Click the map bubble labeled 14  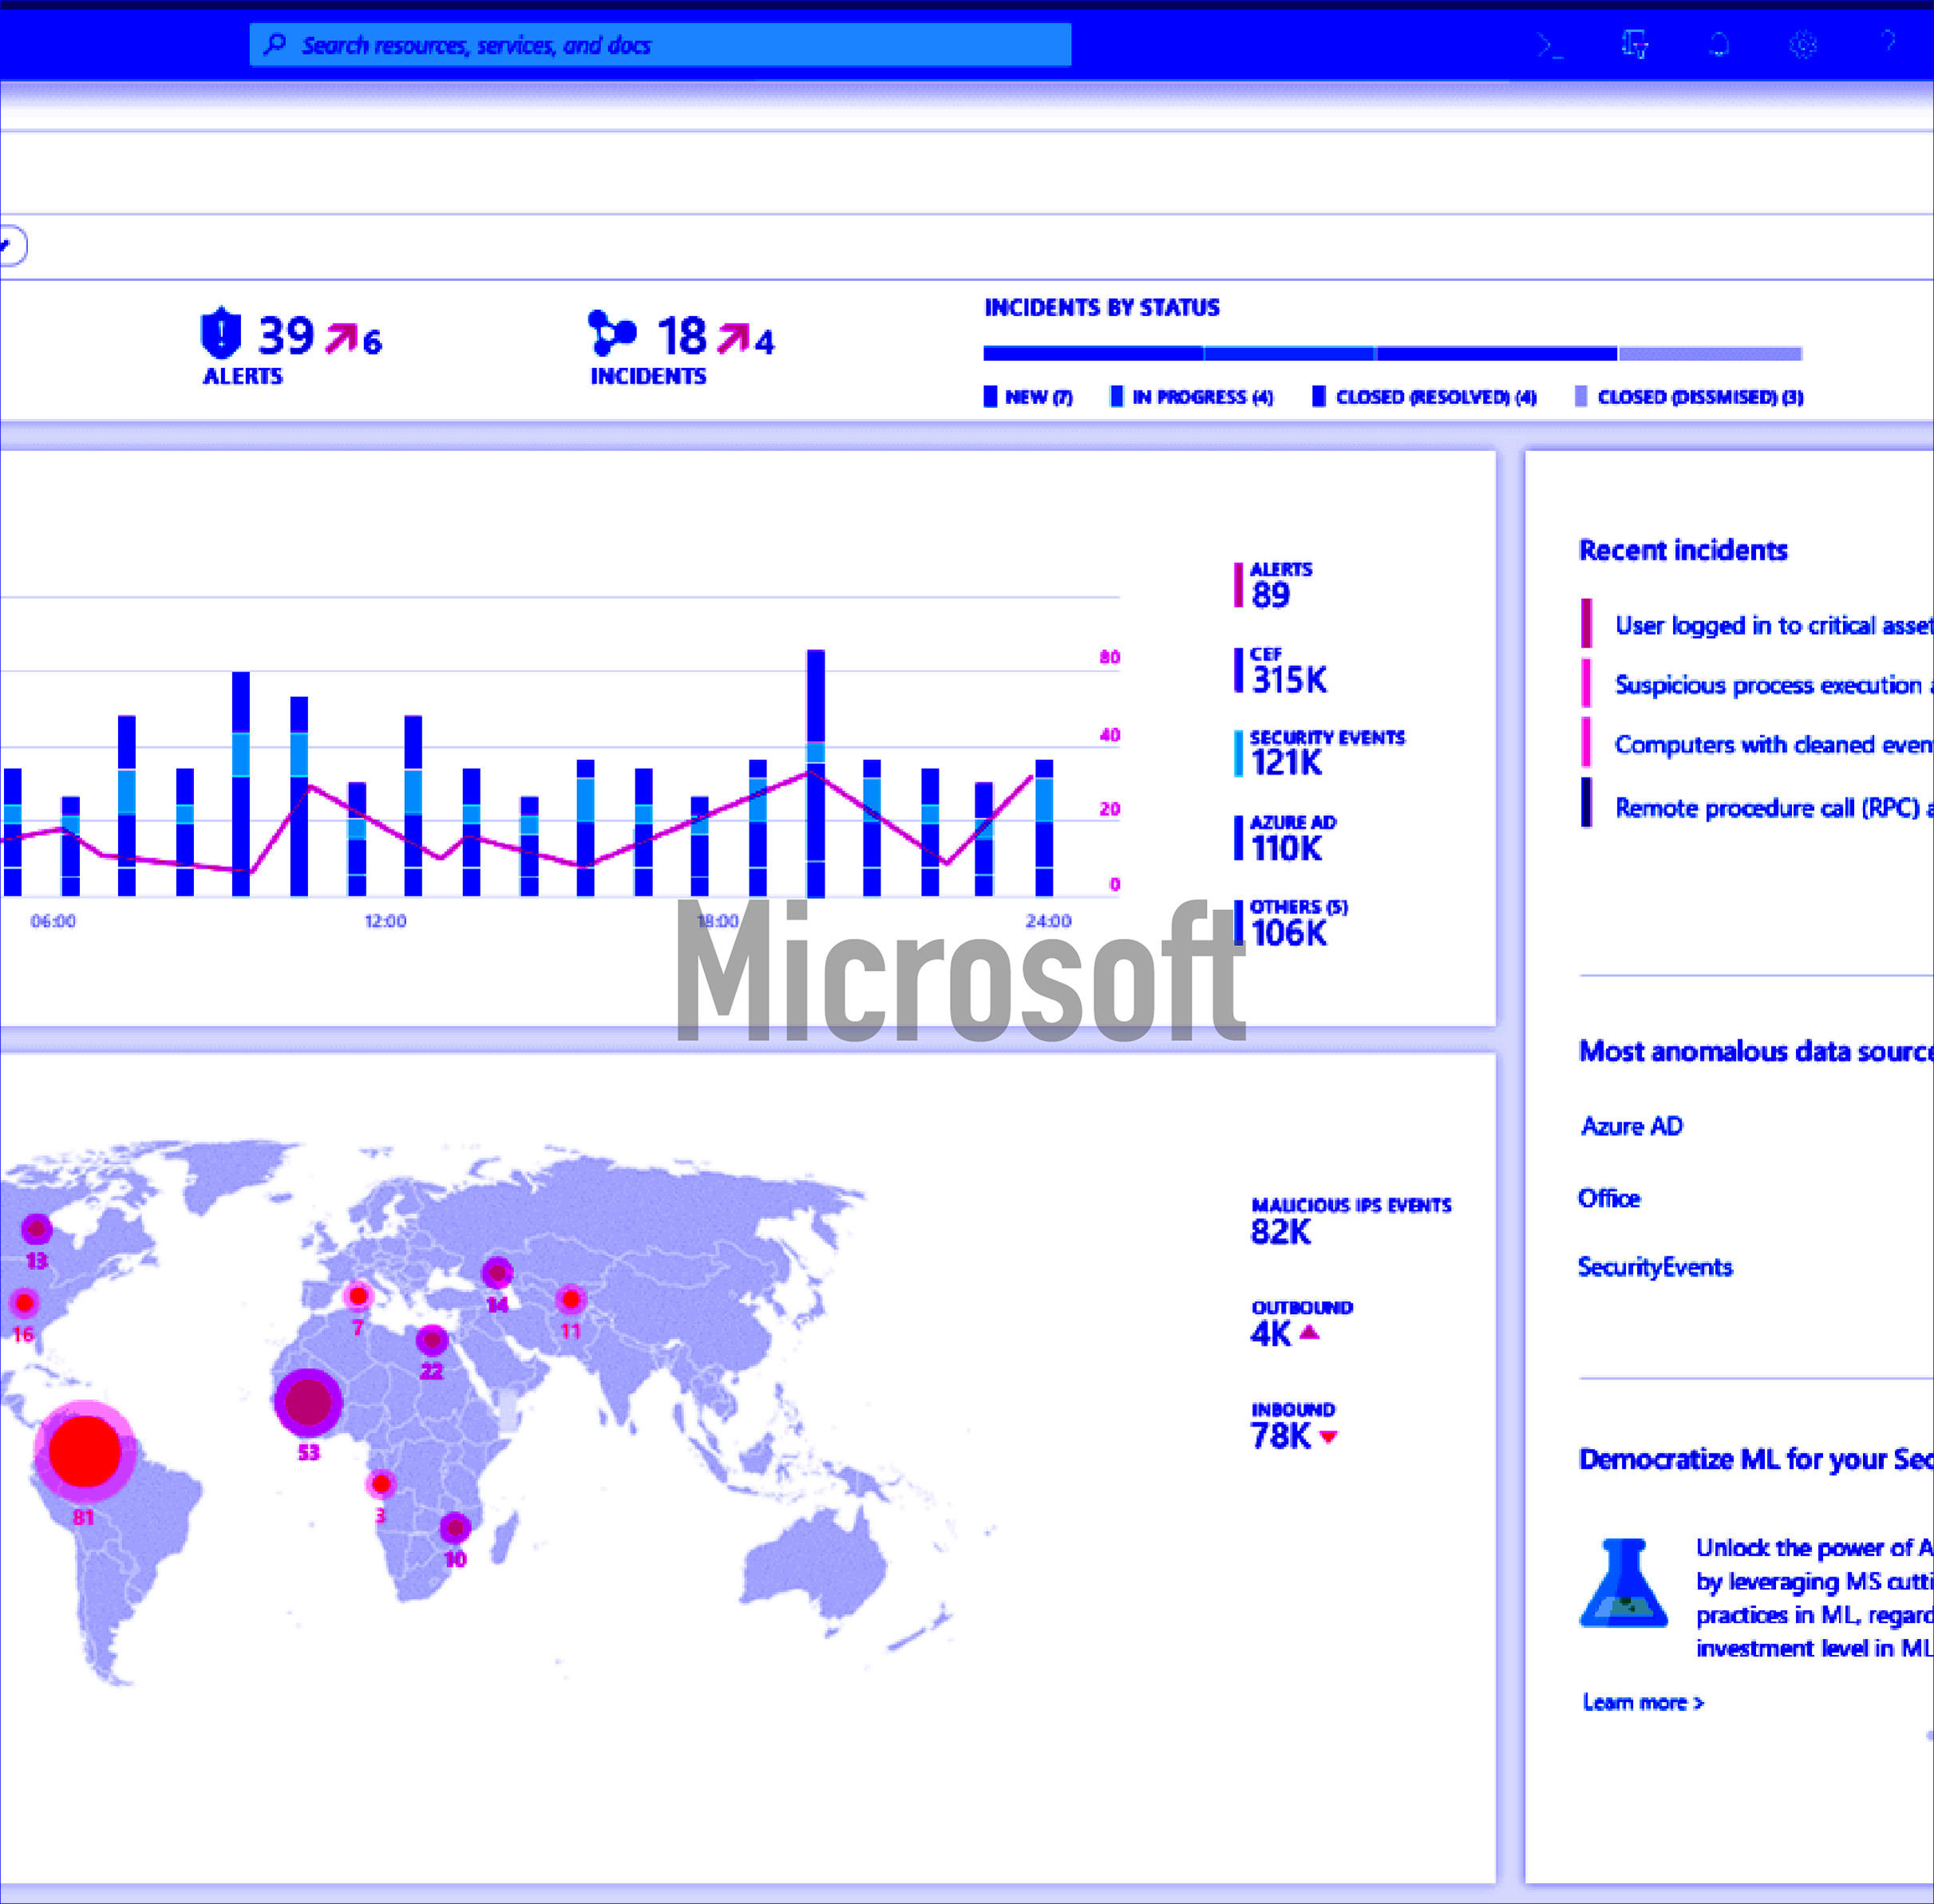[497, 1273]
